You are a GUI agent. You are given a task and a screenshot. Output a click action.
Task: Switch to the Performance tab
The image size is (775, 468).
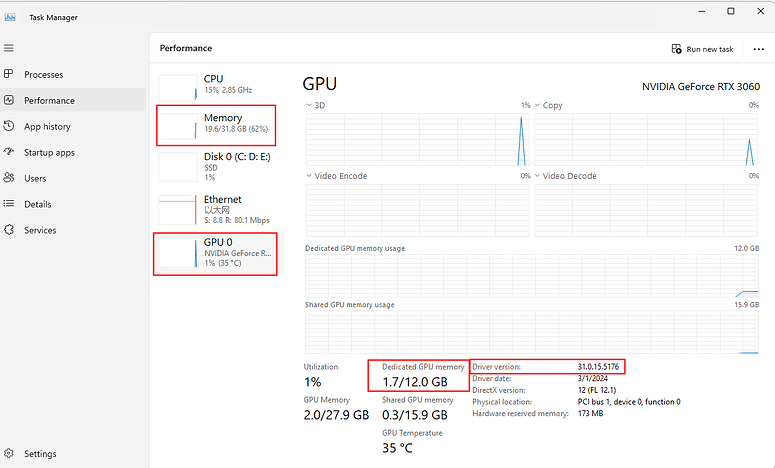pyautogui.click(x=49, y=101)
